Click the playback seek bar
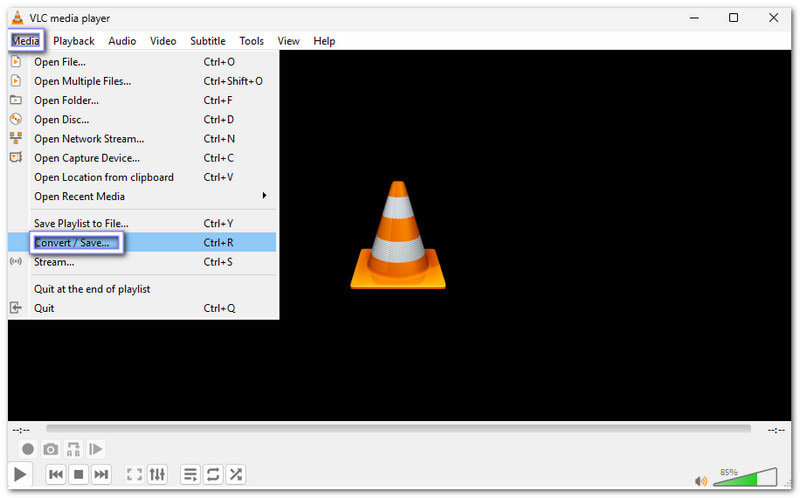Viewport: 800px width, 498px height. [x=398, y=429]
